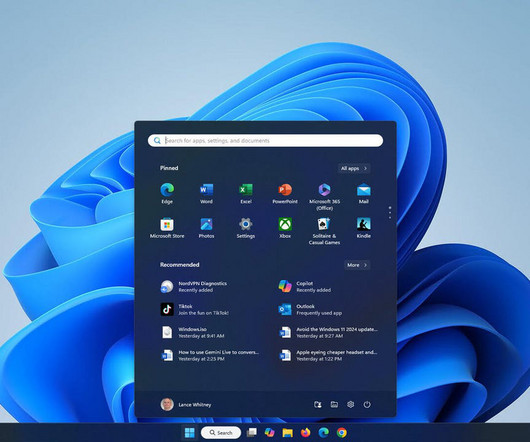The image size is (530, 442).
Task: Click the Start menu search field
Action: (265, 140)
